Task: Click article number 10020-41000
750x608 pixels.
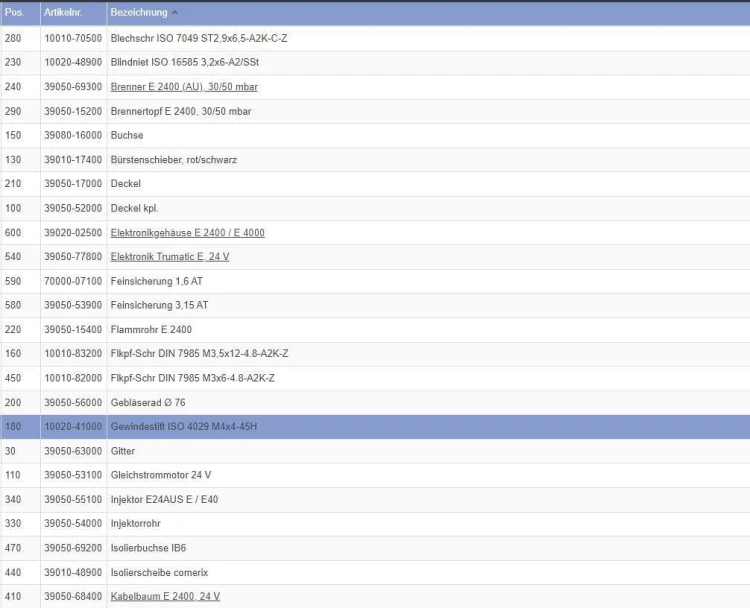Action: [73, 427]
